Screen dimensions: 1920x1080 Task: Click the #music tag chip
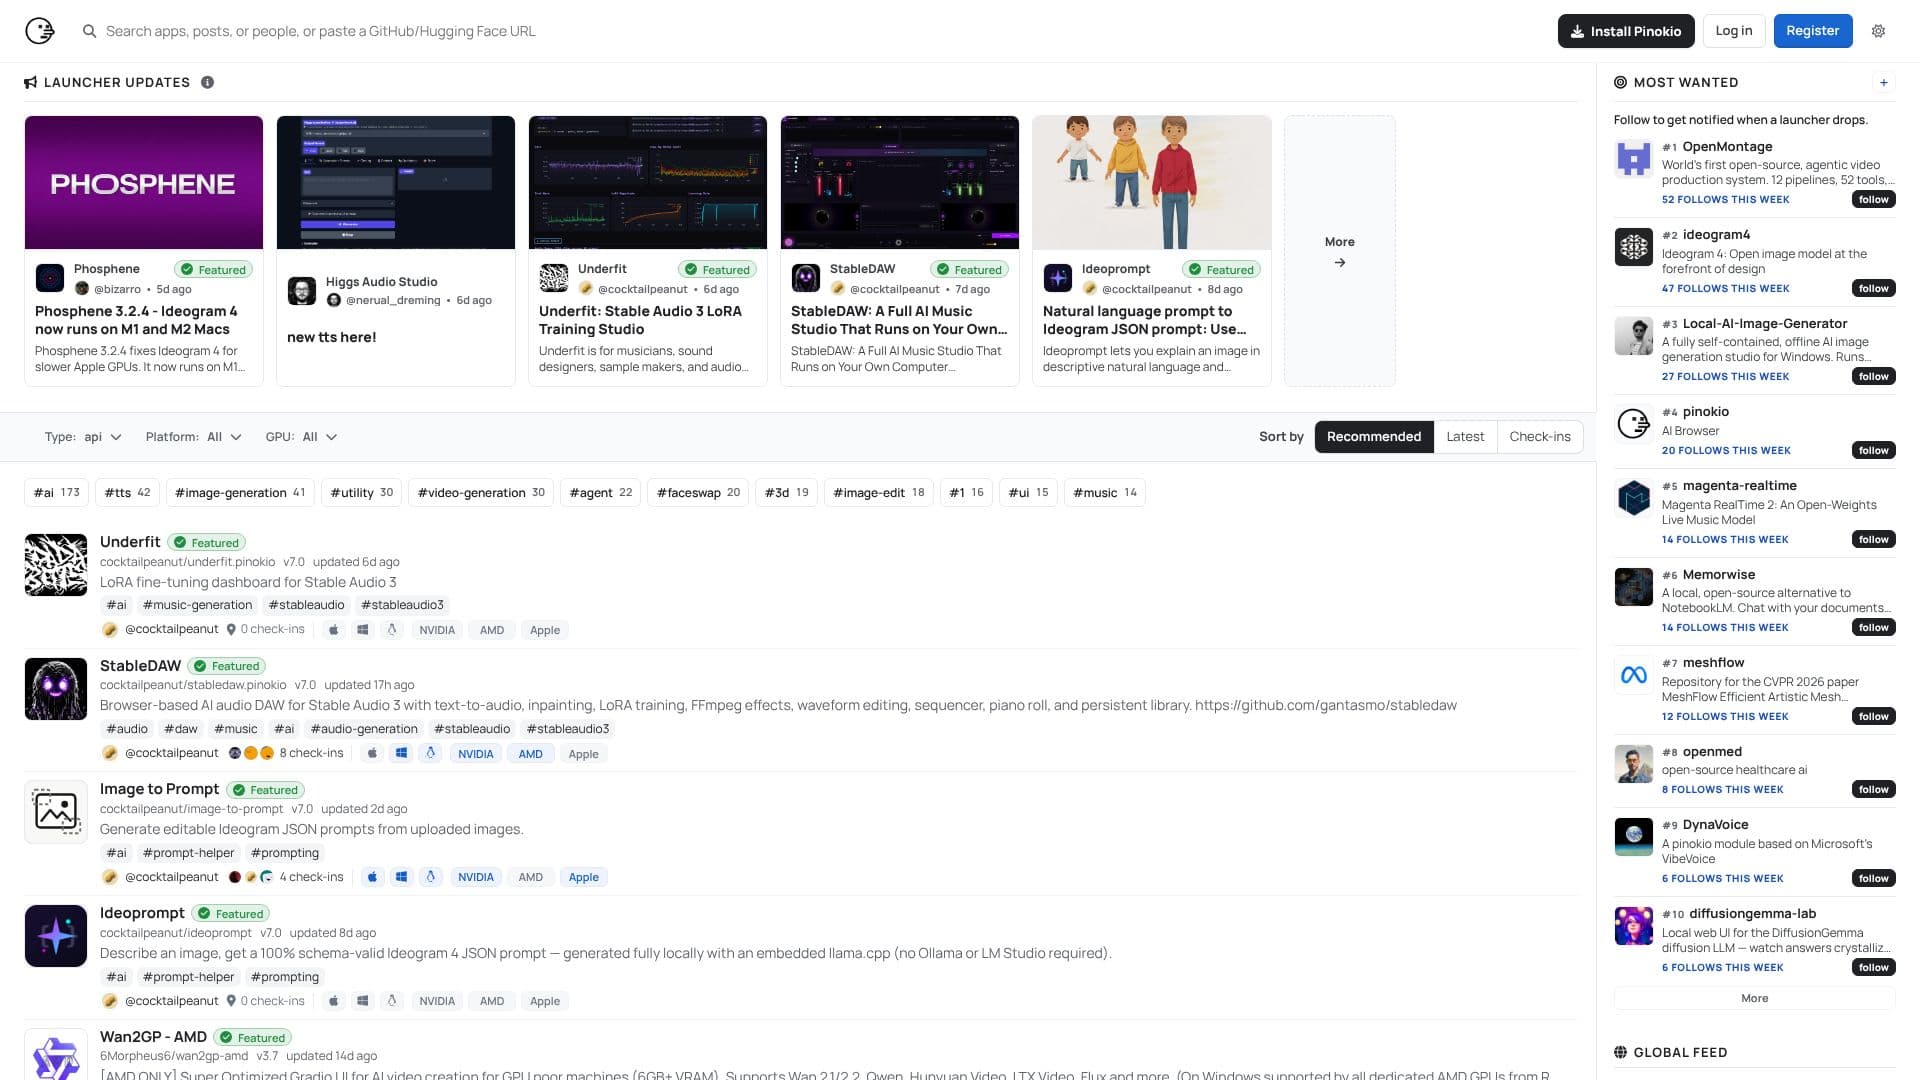pos(1105,492)
